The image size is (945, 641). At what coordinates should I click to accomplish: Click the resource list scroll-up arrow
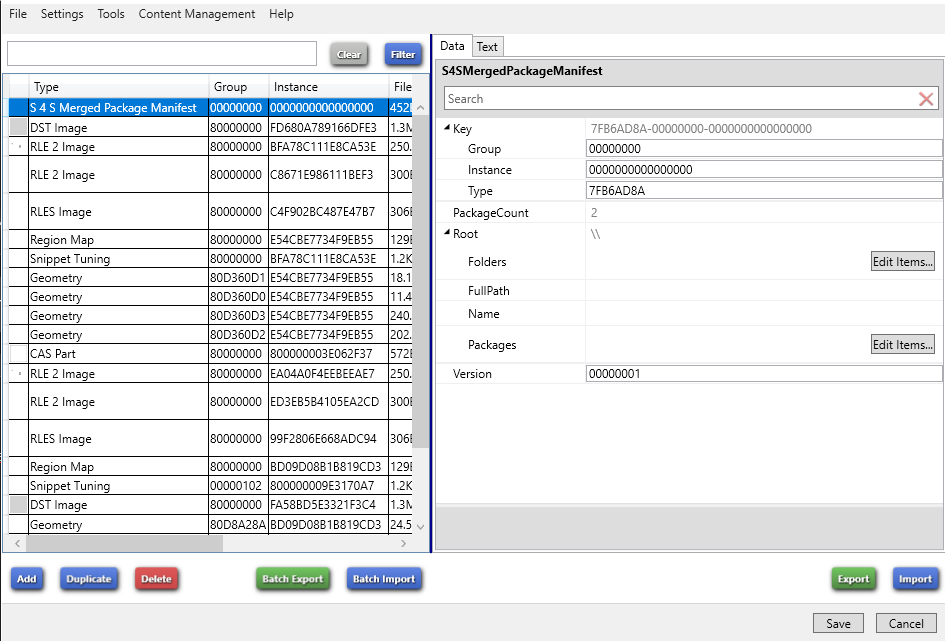[421, 107]
